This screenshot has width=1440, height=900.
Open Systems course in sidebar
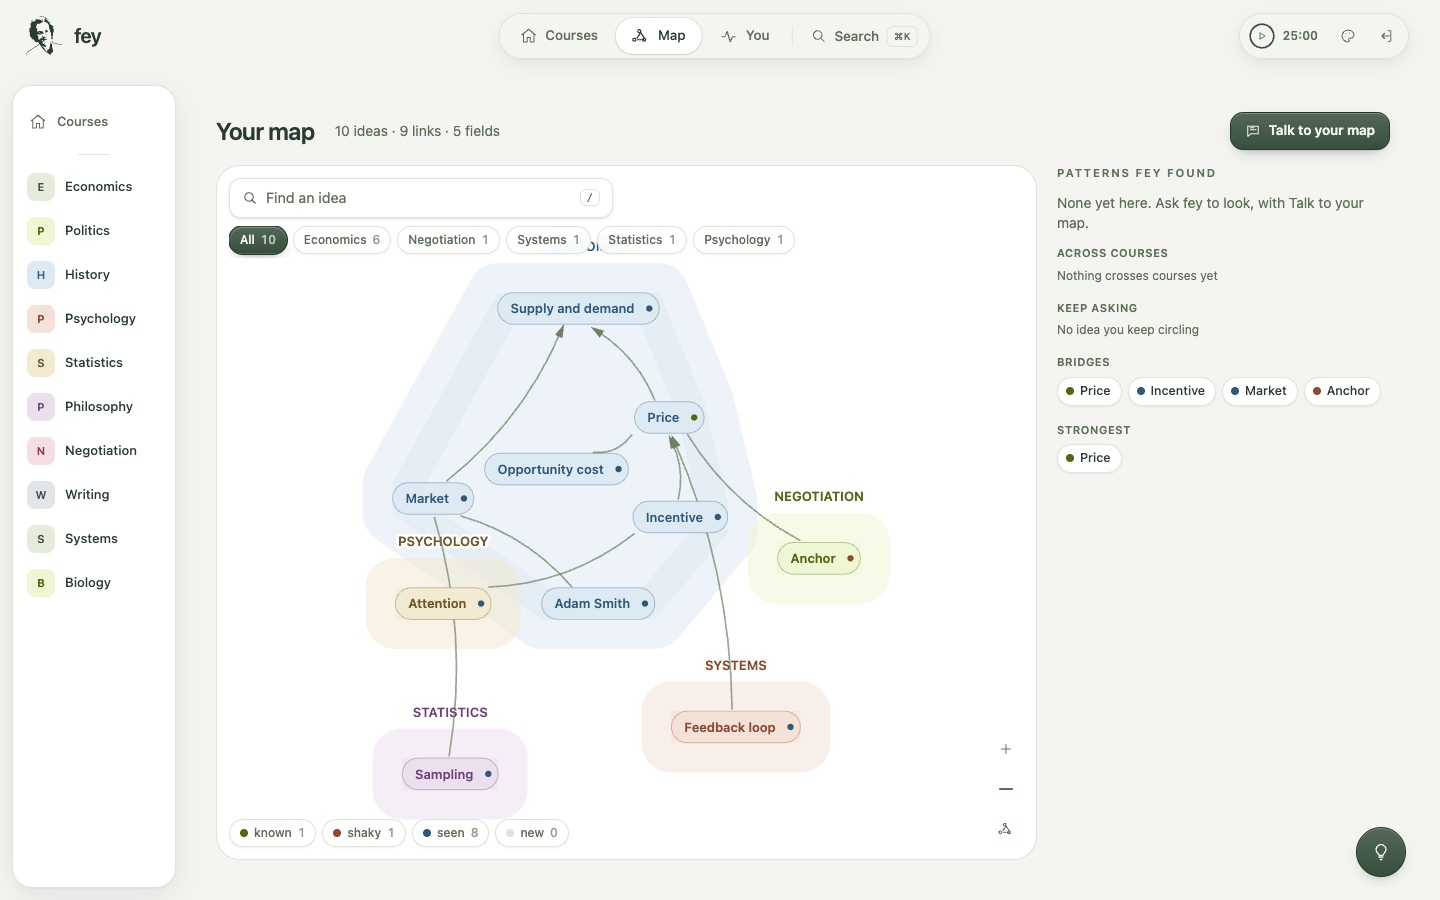pyautogui.click(x=94, y=539)
